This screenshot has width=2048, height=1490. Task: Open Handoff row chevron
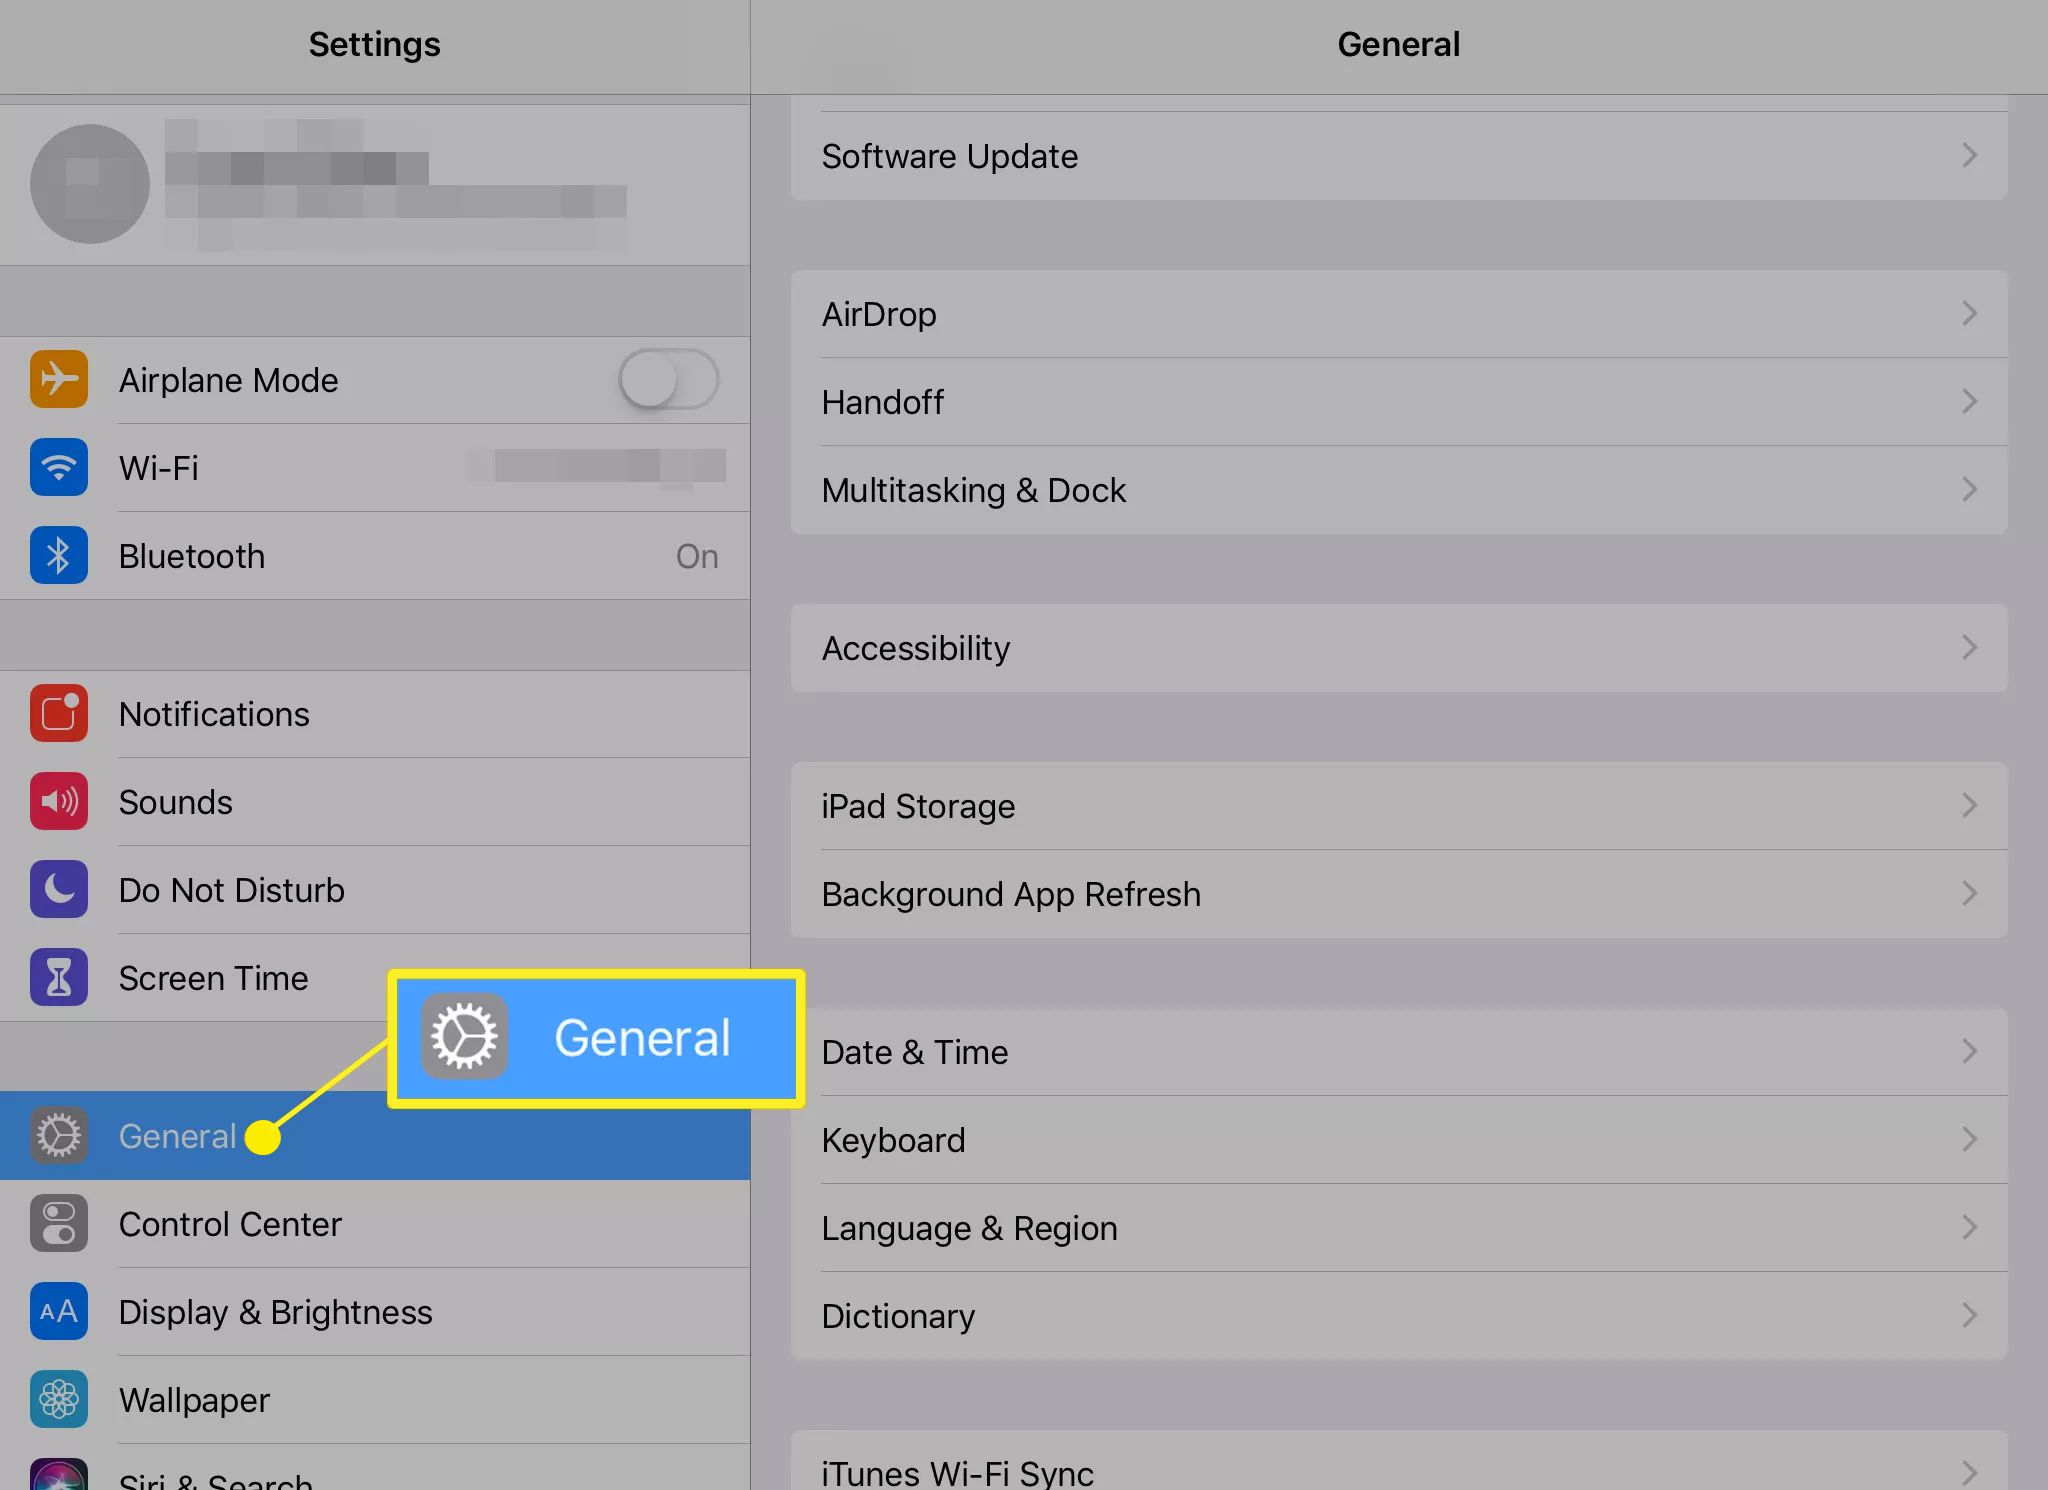[x=1969, y=401]
